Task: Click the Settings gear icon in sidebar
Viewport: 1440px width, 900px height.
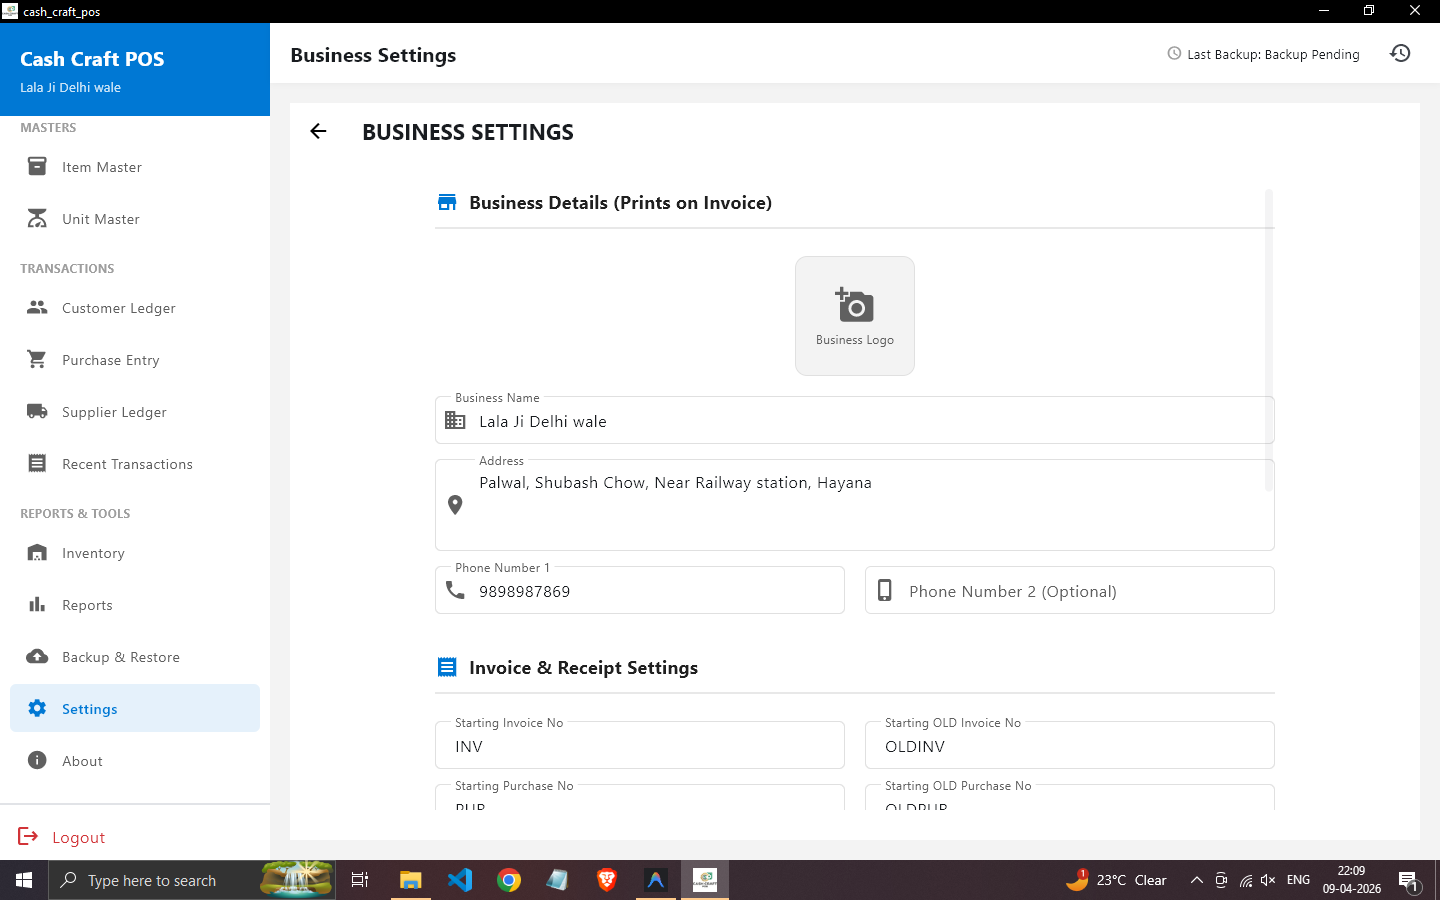Action: tap(37, 708)
